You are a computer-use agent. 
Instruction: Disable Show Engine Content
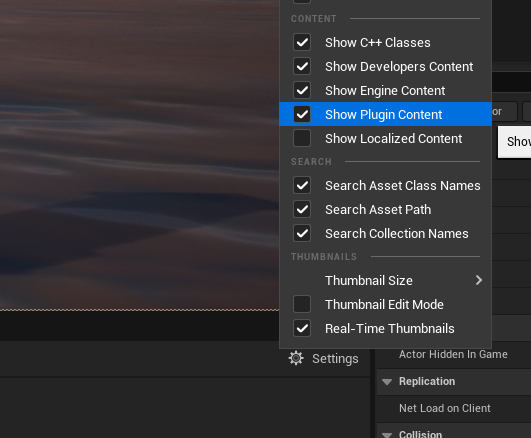pos(302,90)
